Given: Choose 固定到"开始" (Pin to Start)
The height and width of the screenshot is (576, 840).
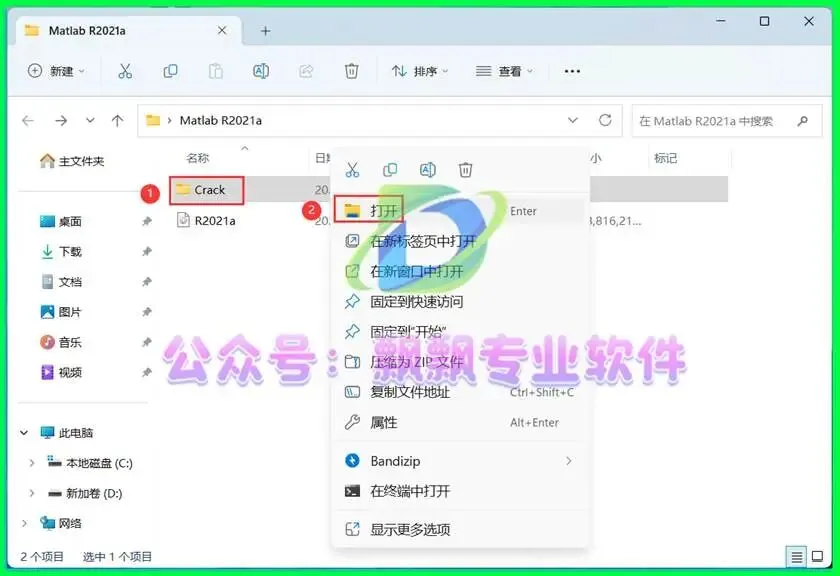Looking at the screenshot, I should coord(460,332).
